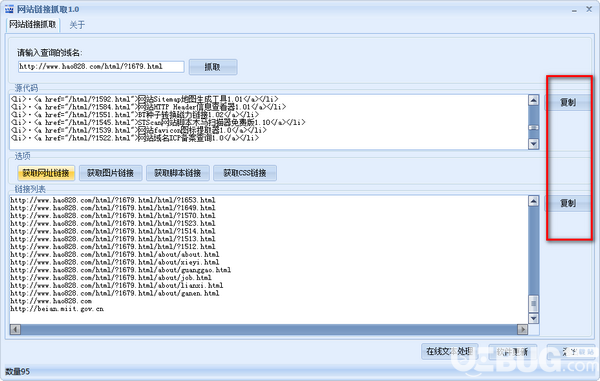Select the link ending in ?1523.html
Screen dimensions: 600x381
113,223
